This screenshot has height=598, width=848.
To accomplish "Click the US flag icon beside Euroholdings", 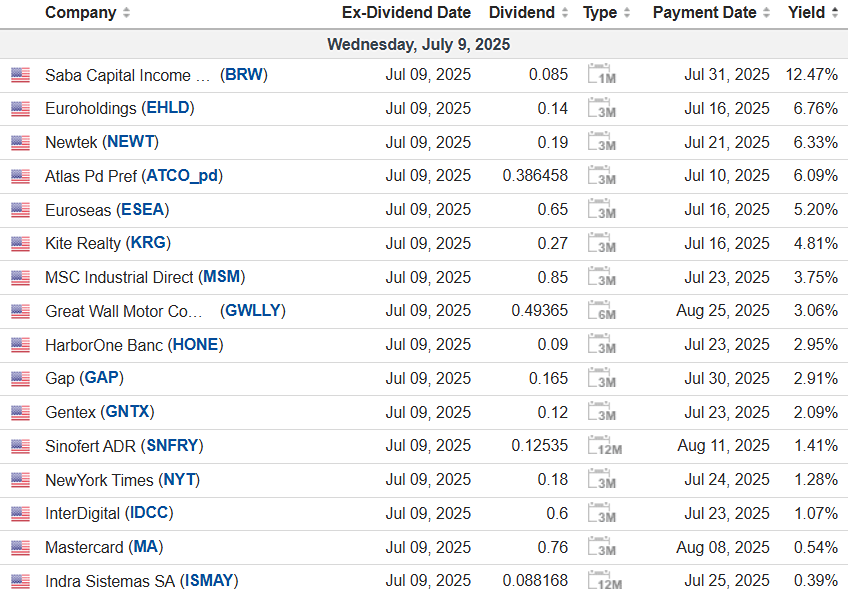I will click(x=21, y=109).
